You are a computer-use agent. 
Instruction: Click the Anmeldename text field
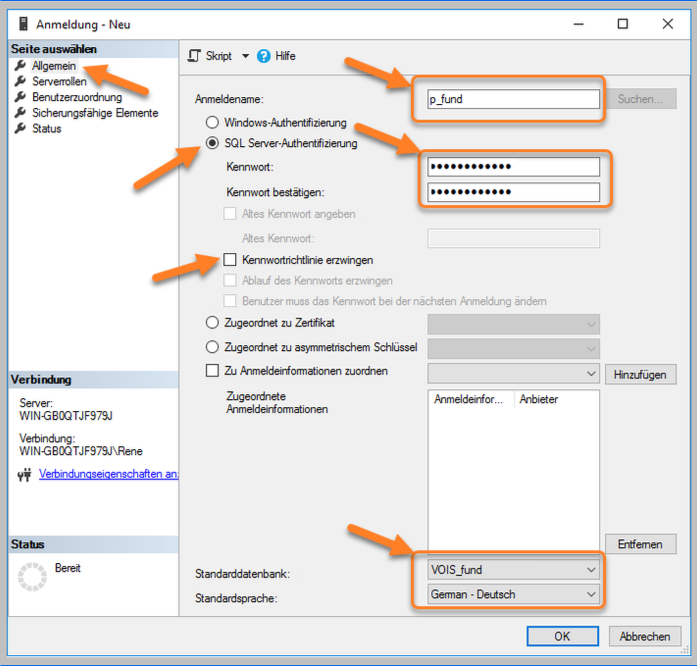point(513,99)
